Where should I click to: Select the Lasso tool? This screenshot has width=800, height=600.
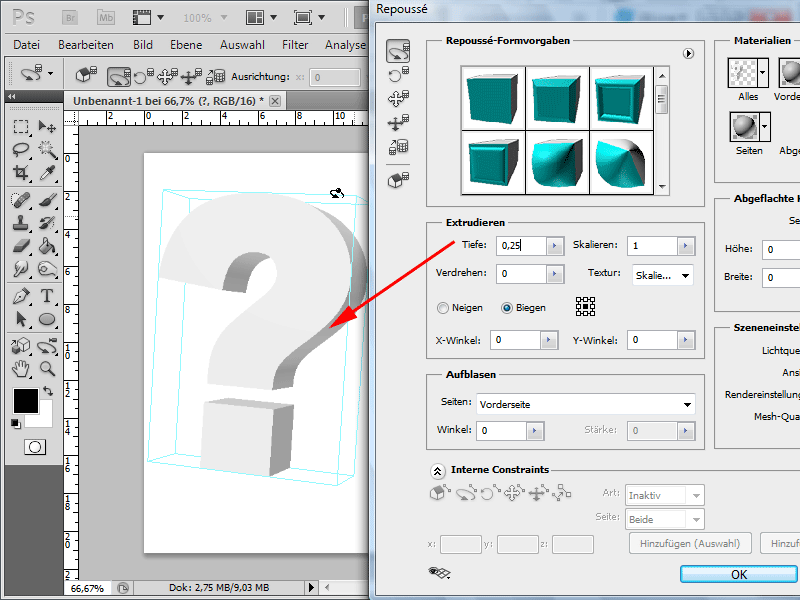(21, 149)
